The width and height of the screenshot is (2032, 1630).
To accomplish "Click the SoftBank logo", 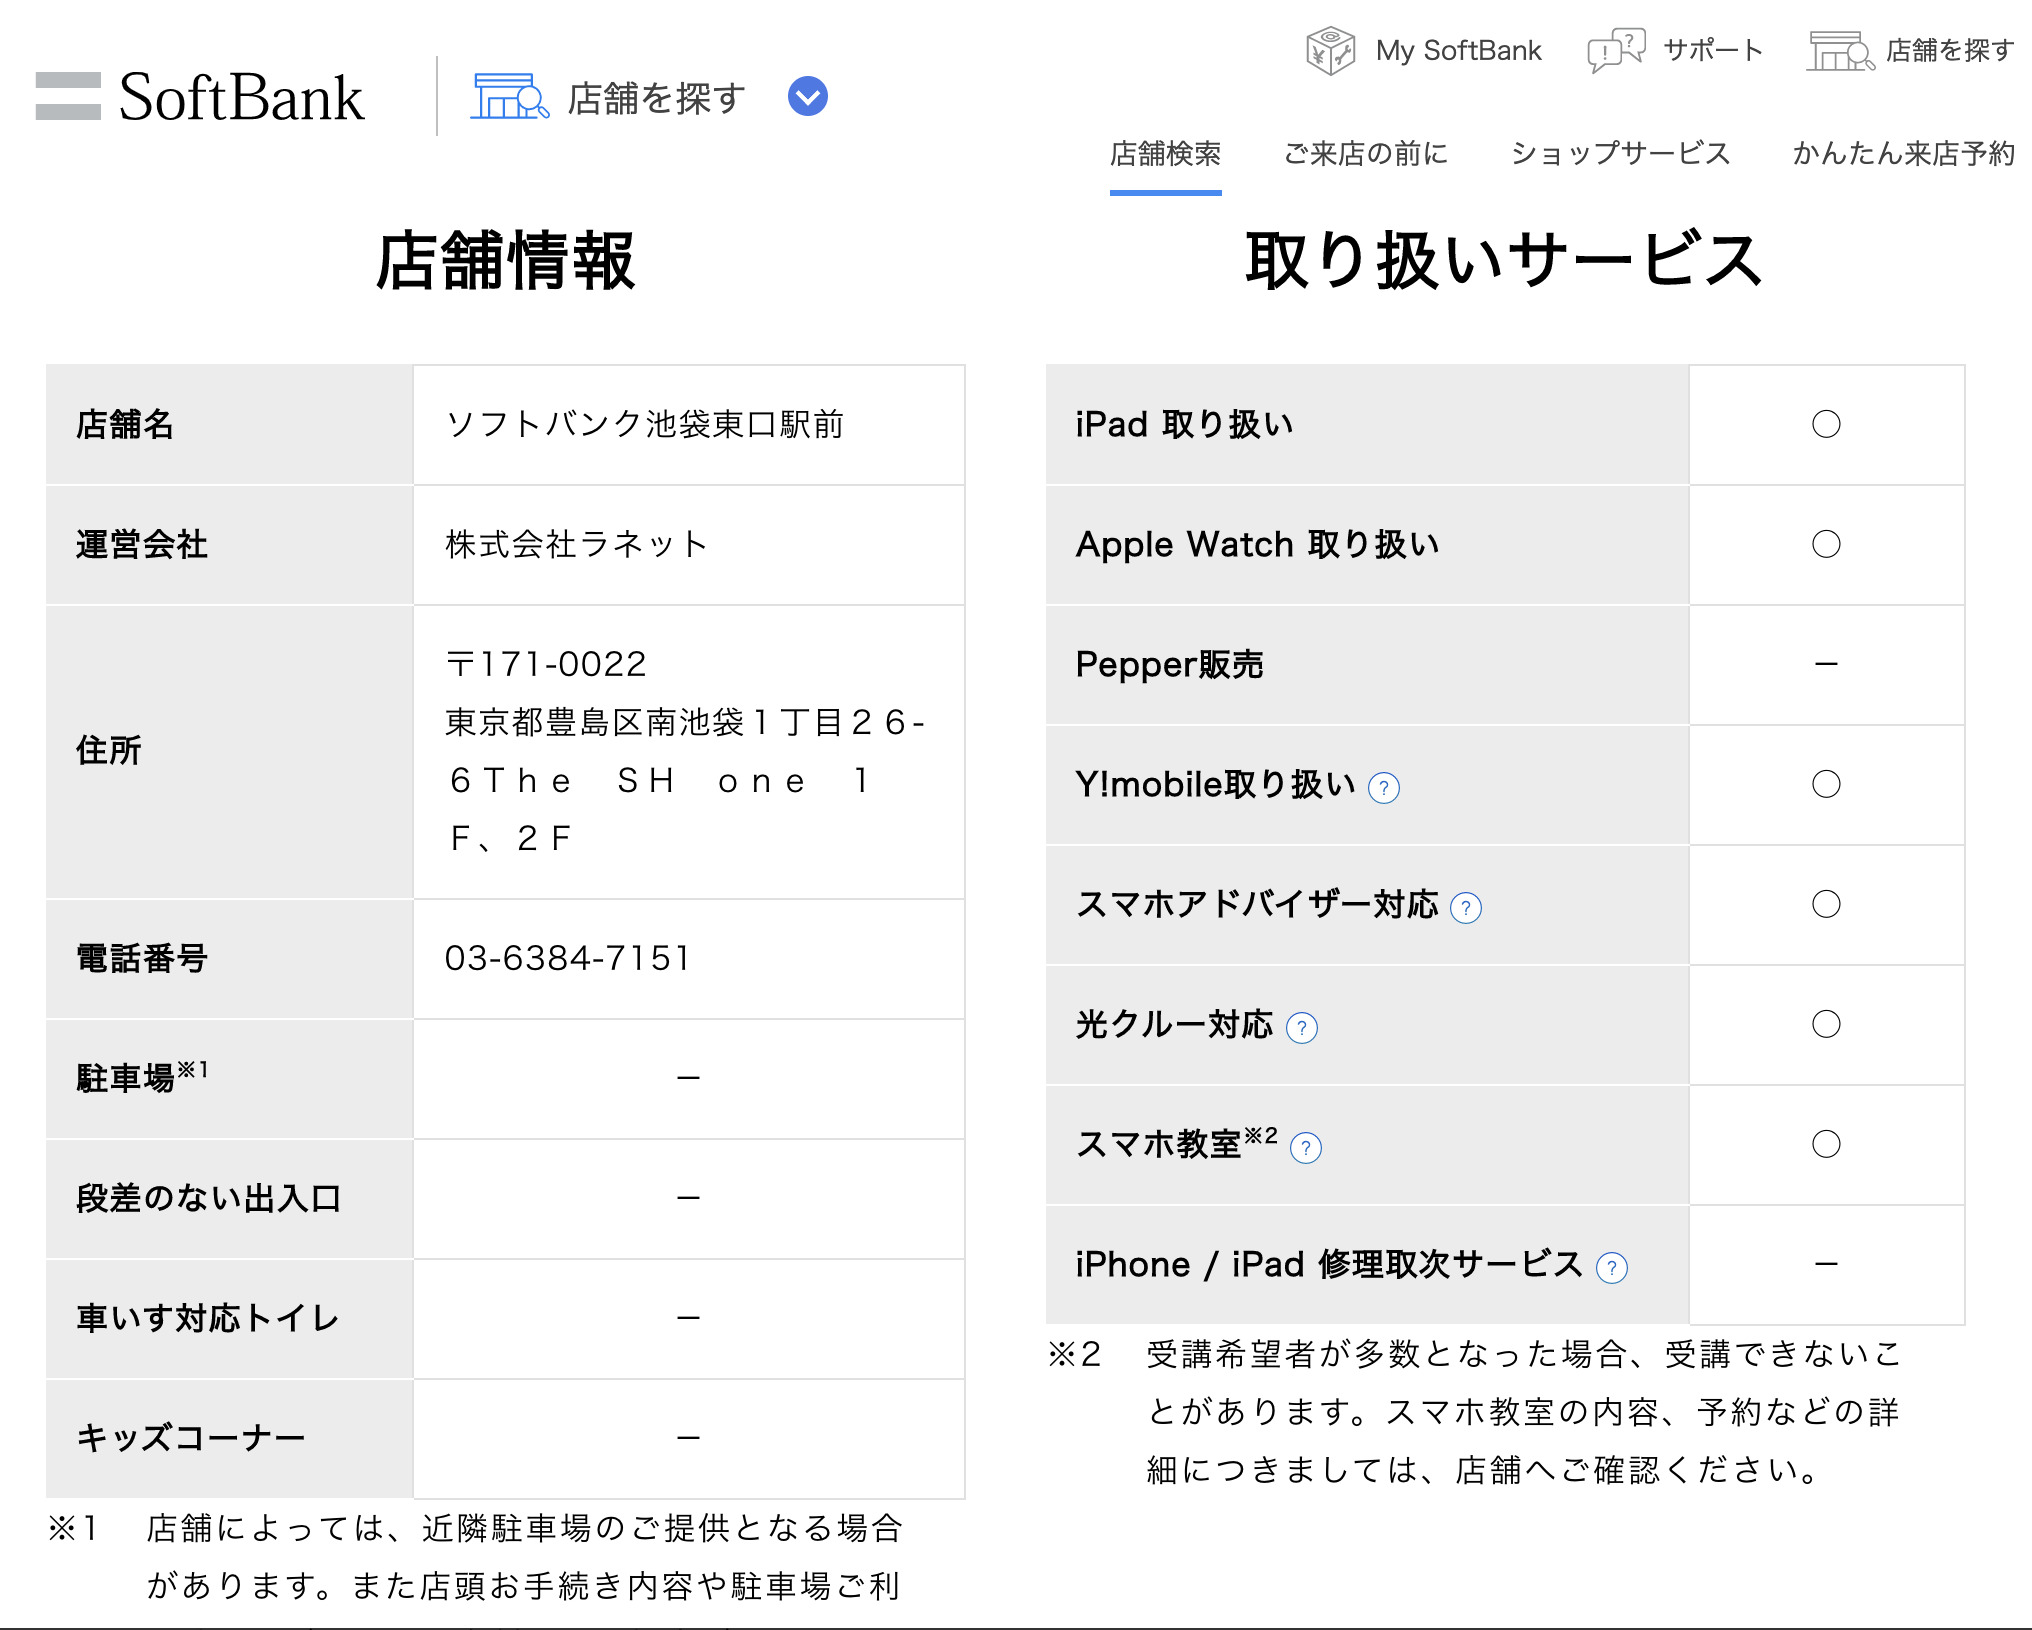I will point(200,97).
